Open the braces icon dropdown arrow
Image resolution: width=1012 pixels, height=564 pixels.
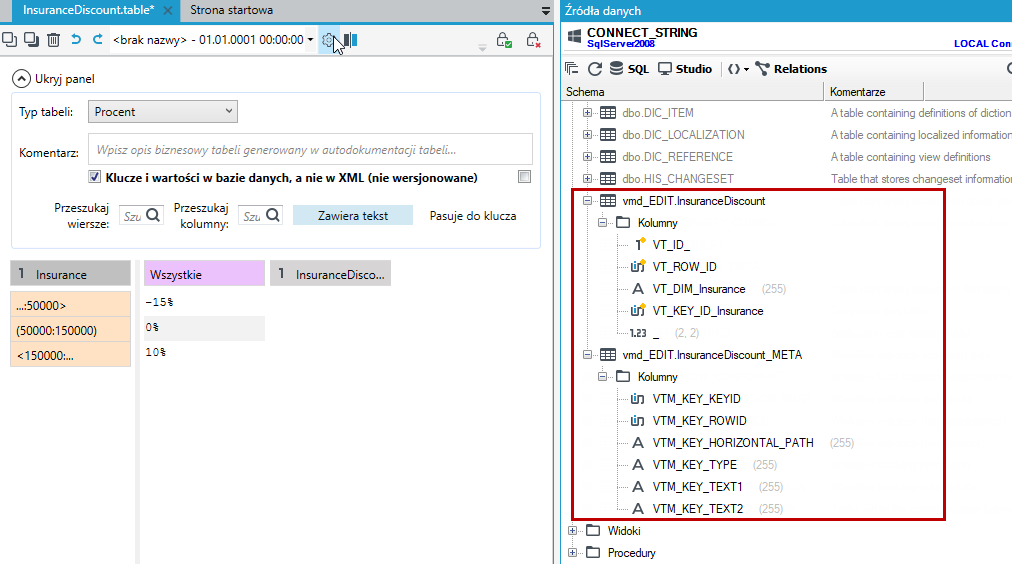tap(746, 69)
